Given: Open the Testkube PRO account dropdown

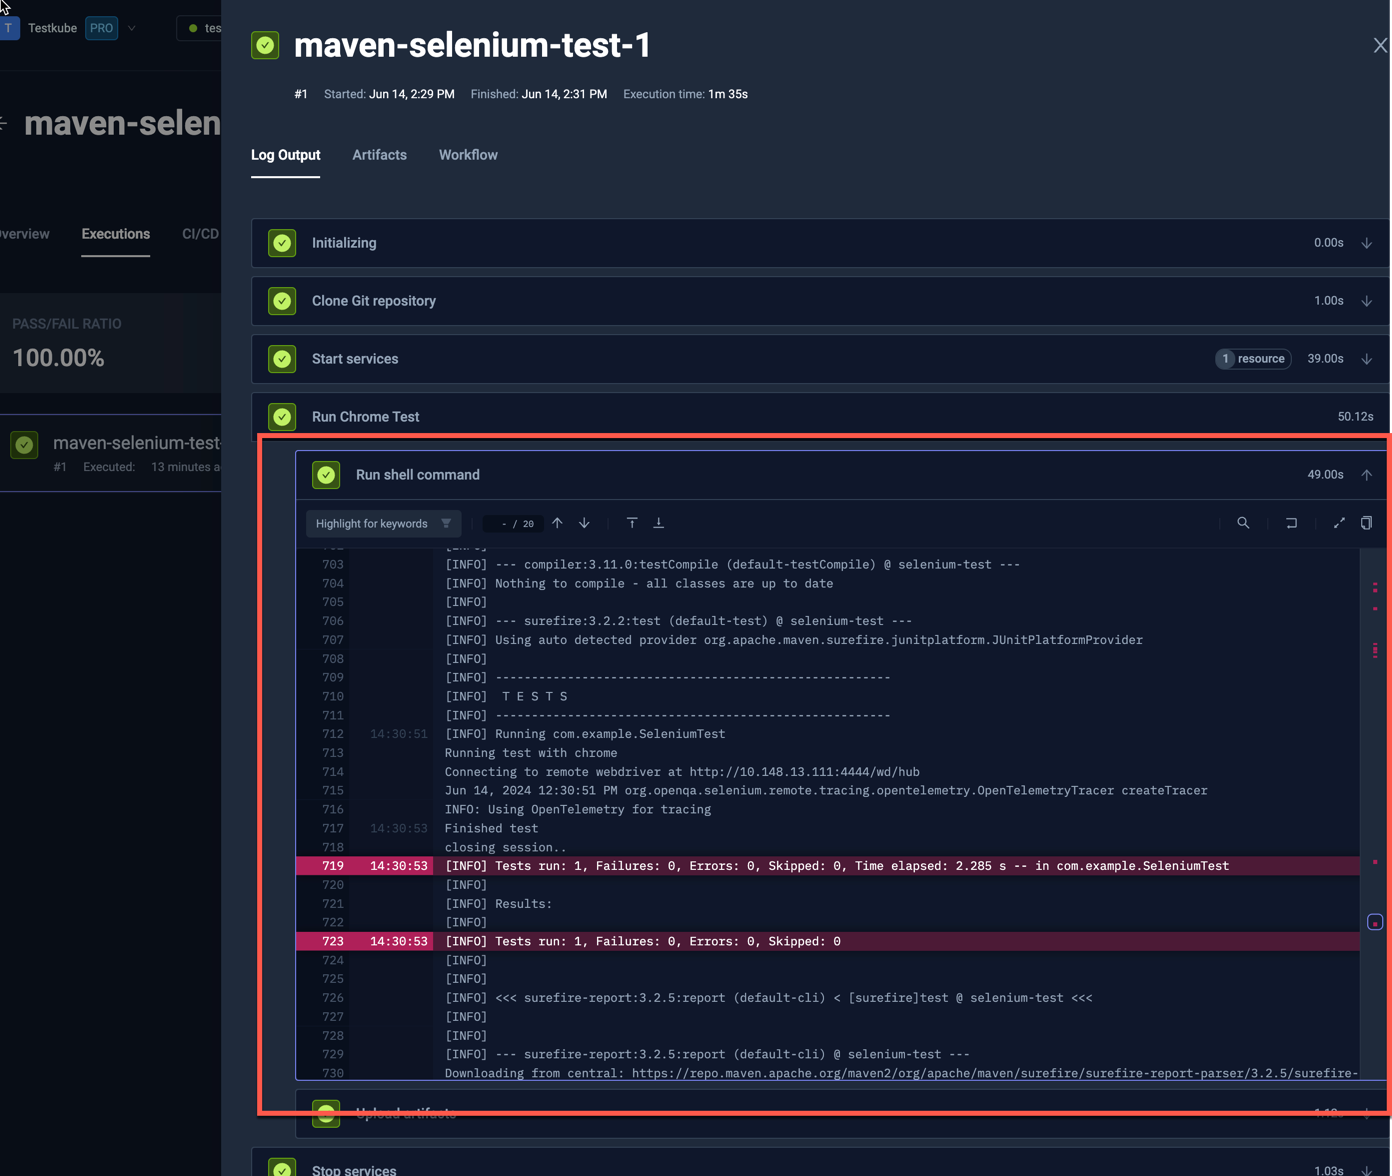Looking at the screenshot, I should (131, 28).
